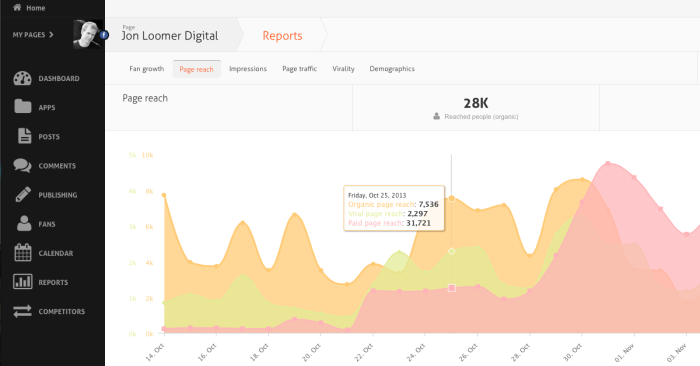Image resolution: width=700 pixels, height=366 pixels.
Task: Open the Posts document icon
Action: [25, 136]
